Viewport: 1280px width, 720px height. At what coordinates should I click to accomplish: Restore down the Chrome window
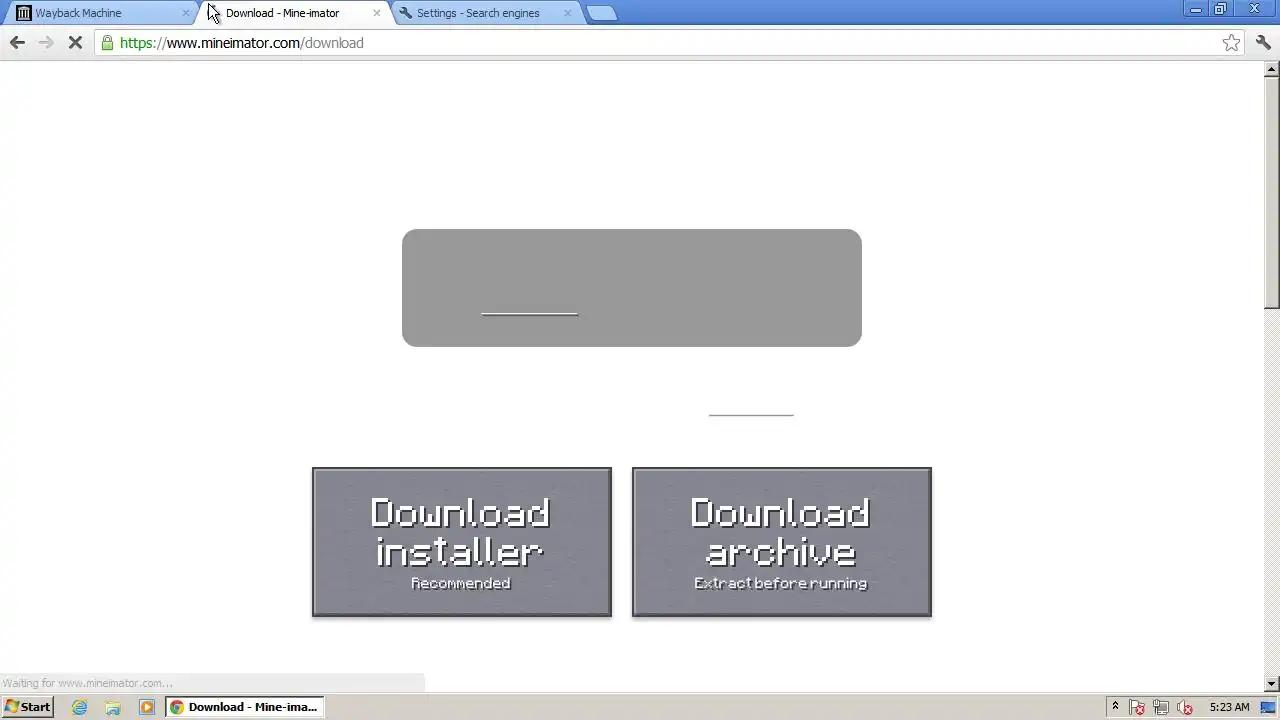1220,9
